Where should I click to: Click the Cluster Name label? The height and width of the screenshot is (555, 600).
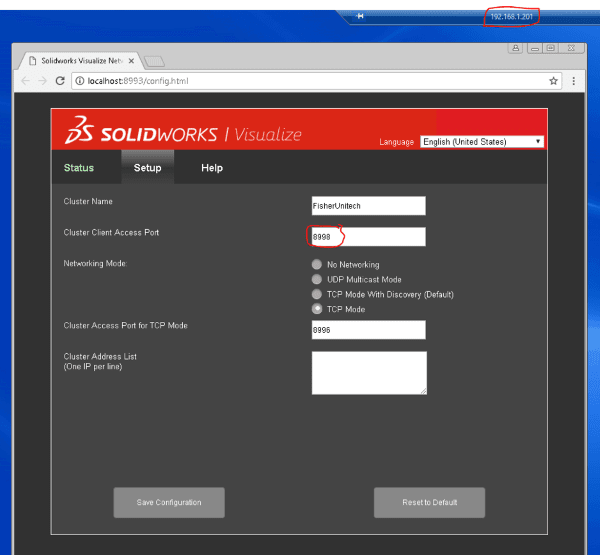[x=88, y=201]
